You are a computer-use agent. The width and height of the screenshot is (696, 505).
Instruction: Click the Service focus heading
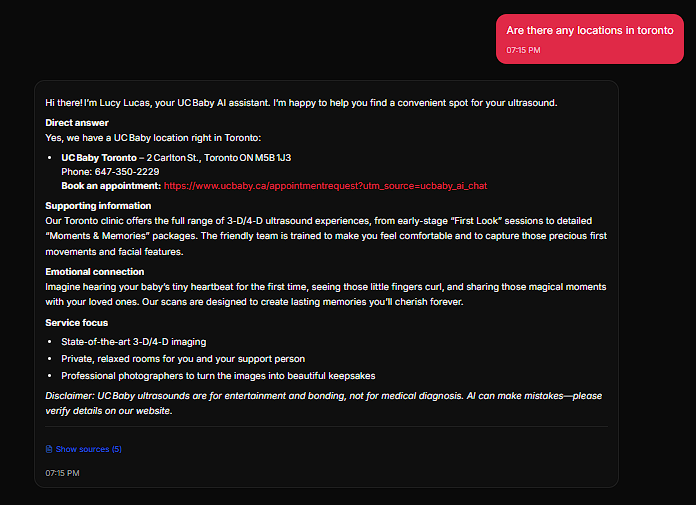76,323
